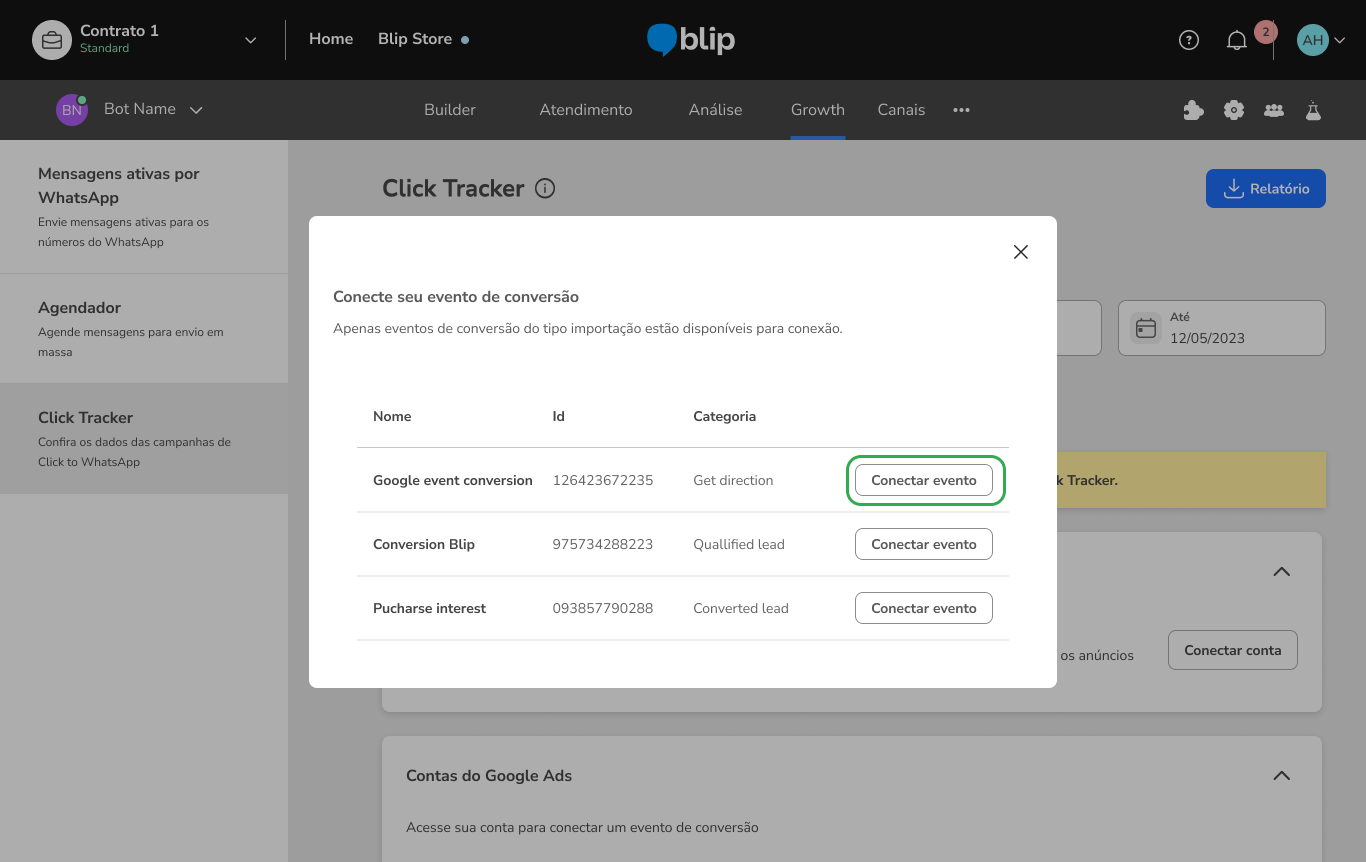Click the puzzle piece integrations icon
This screenshot has height=862, width=1366.
(x=1193, y=110)
